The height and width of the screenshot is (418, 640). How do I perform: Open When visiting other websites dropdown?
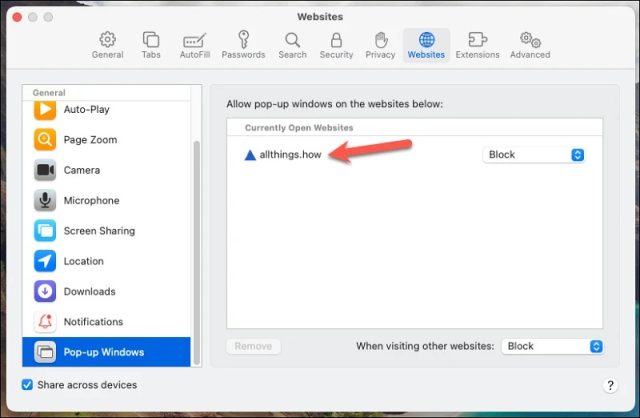[x=552, y=346]
